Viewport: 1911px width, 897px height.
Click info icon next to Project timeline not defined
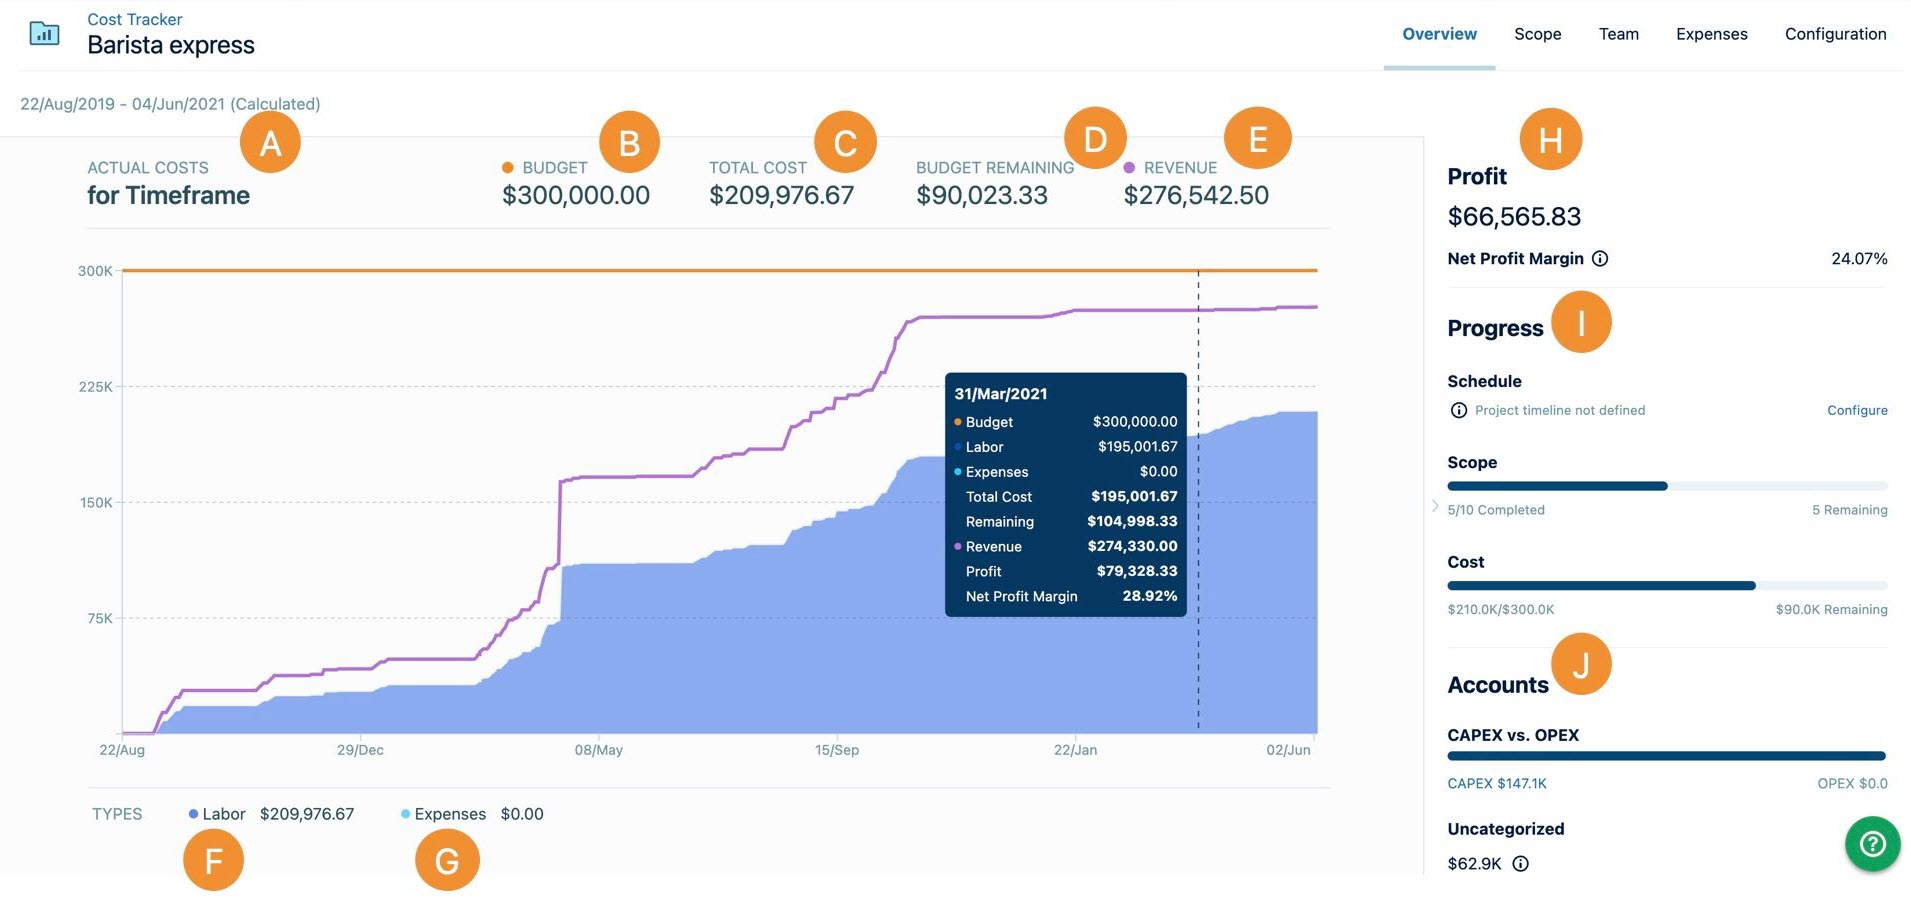(1458, 410)
